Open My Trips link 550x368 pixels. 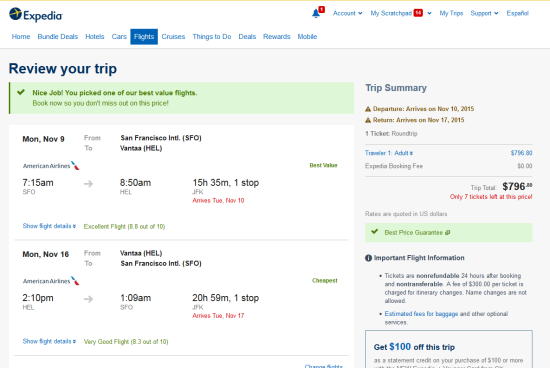(x=451, y=13)
